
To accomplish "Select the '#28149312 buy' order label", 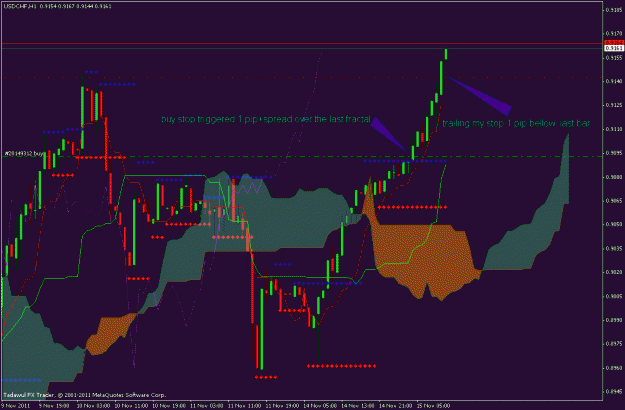I will point(24,153).
